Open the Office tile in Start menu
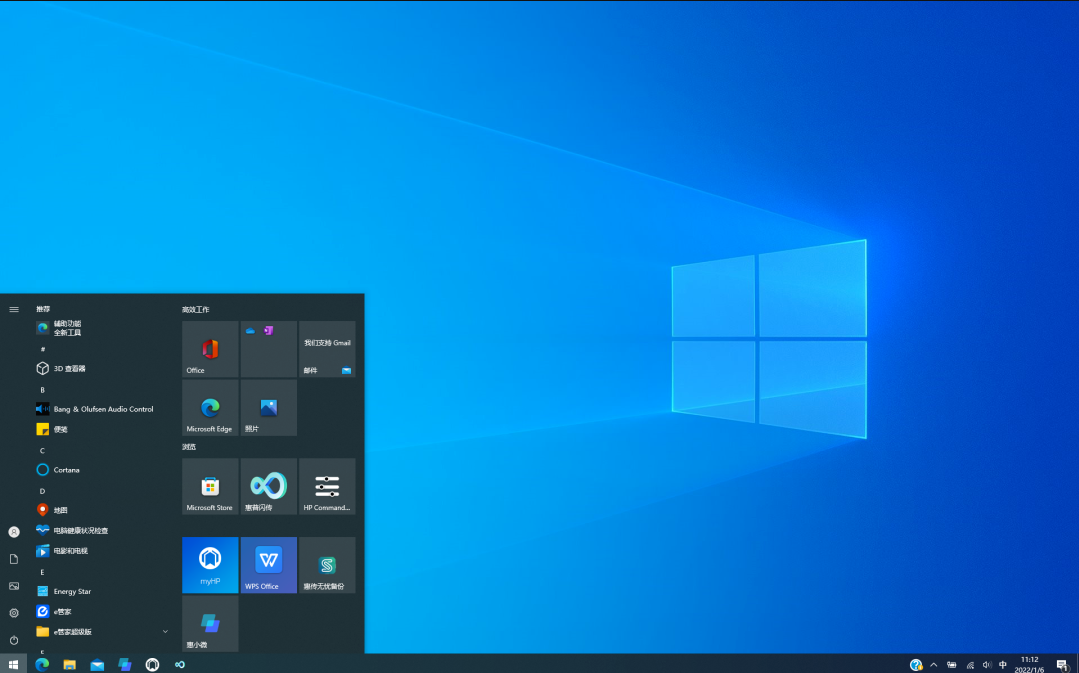 tap(210, 349)
